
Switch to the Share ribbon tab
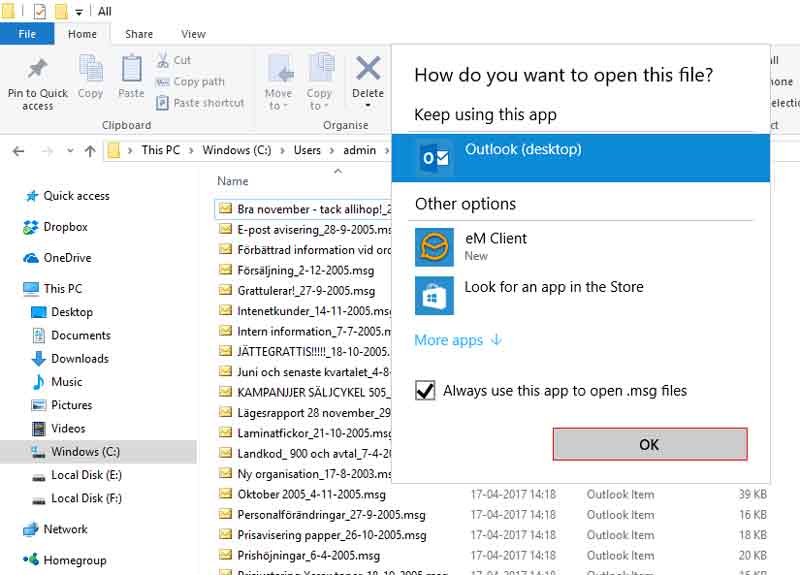tap(139, 34)
